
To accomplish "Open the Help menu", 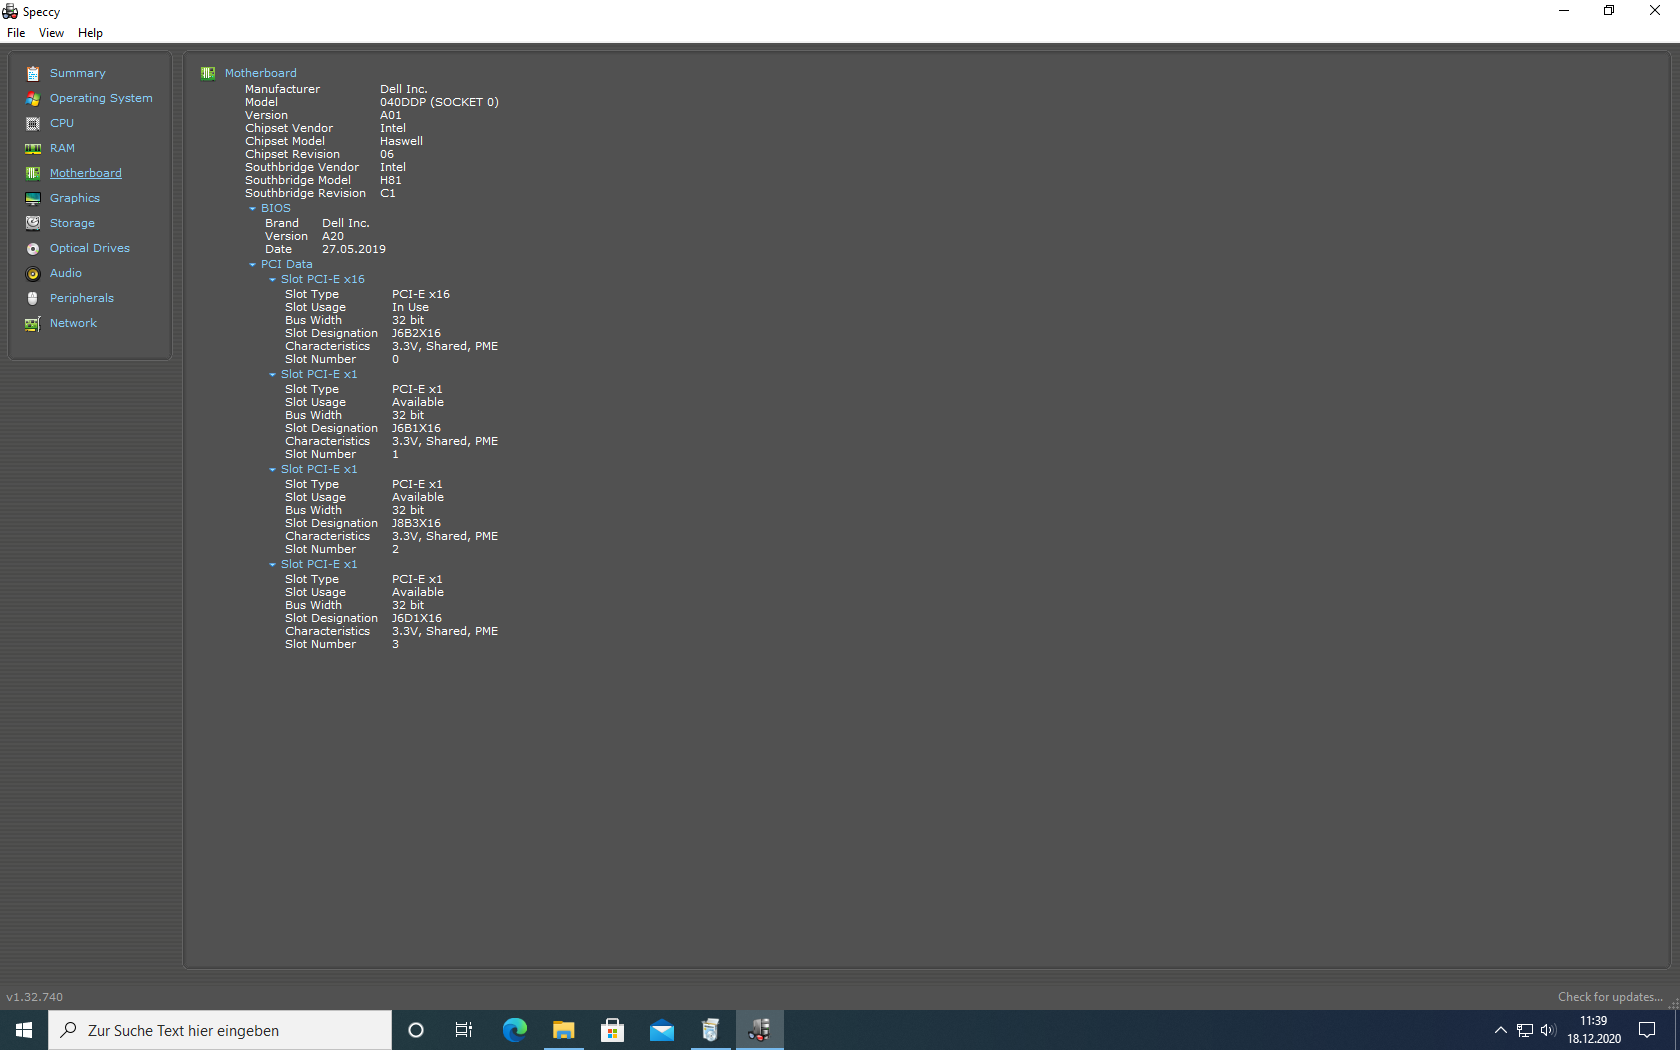I will tap(90, 33).
